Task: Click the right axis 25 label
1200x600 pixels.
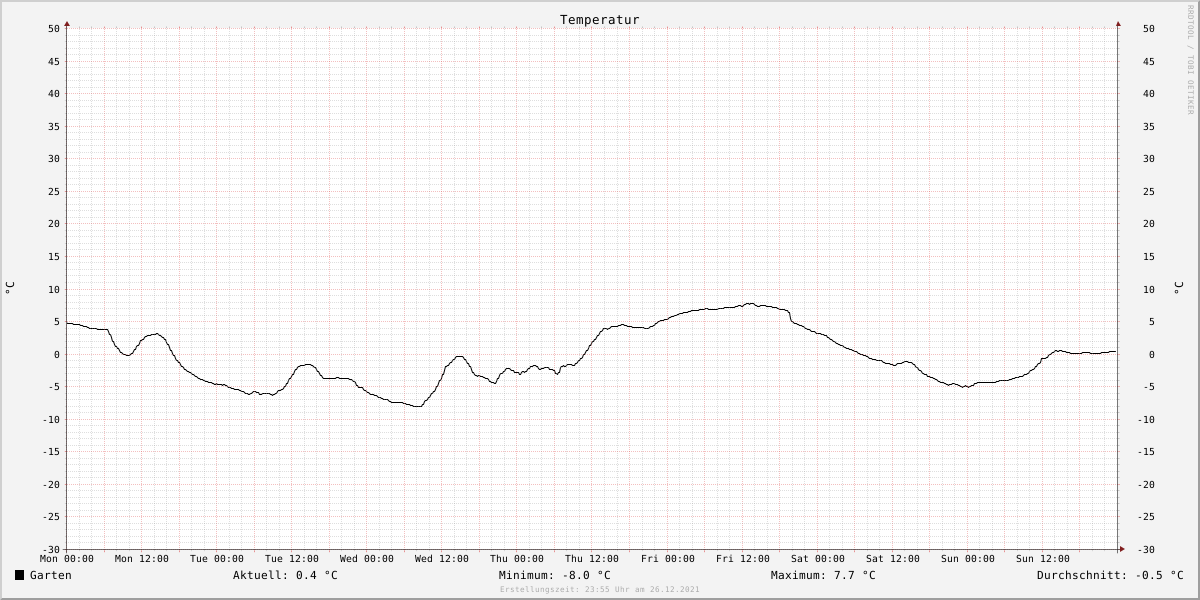Action: (1149, 191)
